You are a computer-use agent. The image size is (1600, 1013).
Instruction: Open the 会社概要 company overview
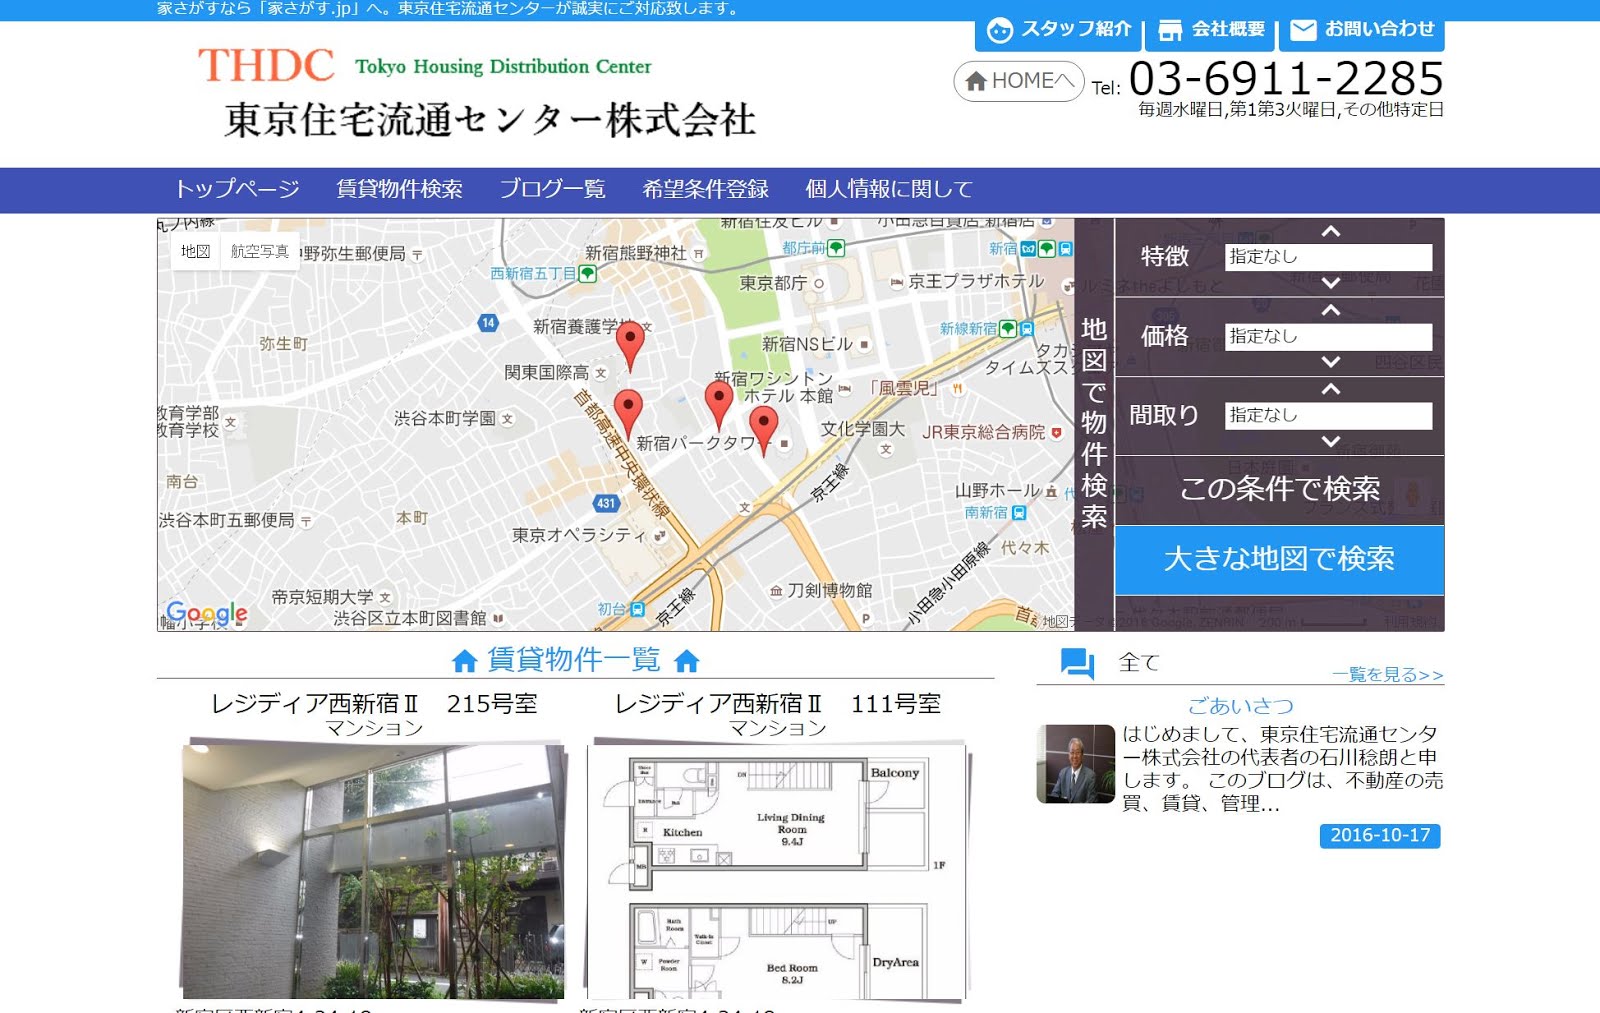click(1211, 31)
